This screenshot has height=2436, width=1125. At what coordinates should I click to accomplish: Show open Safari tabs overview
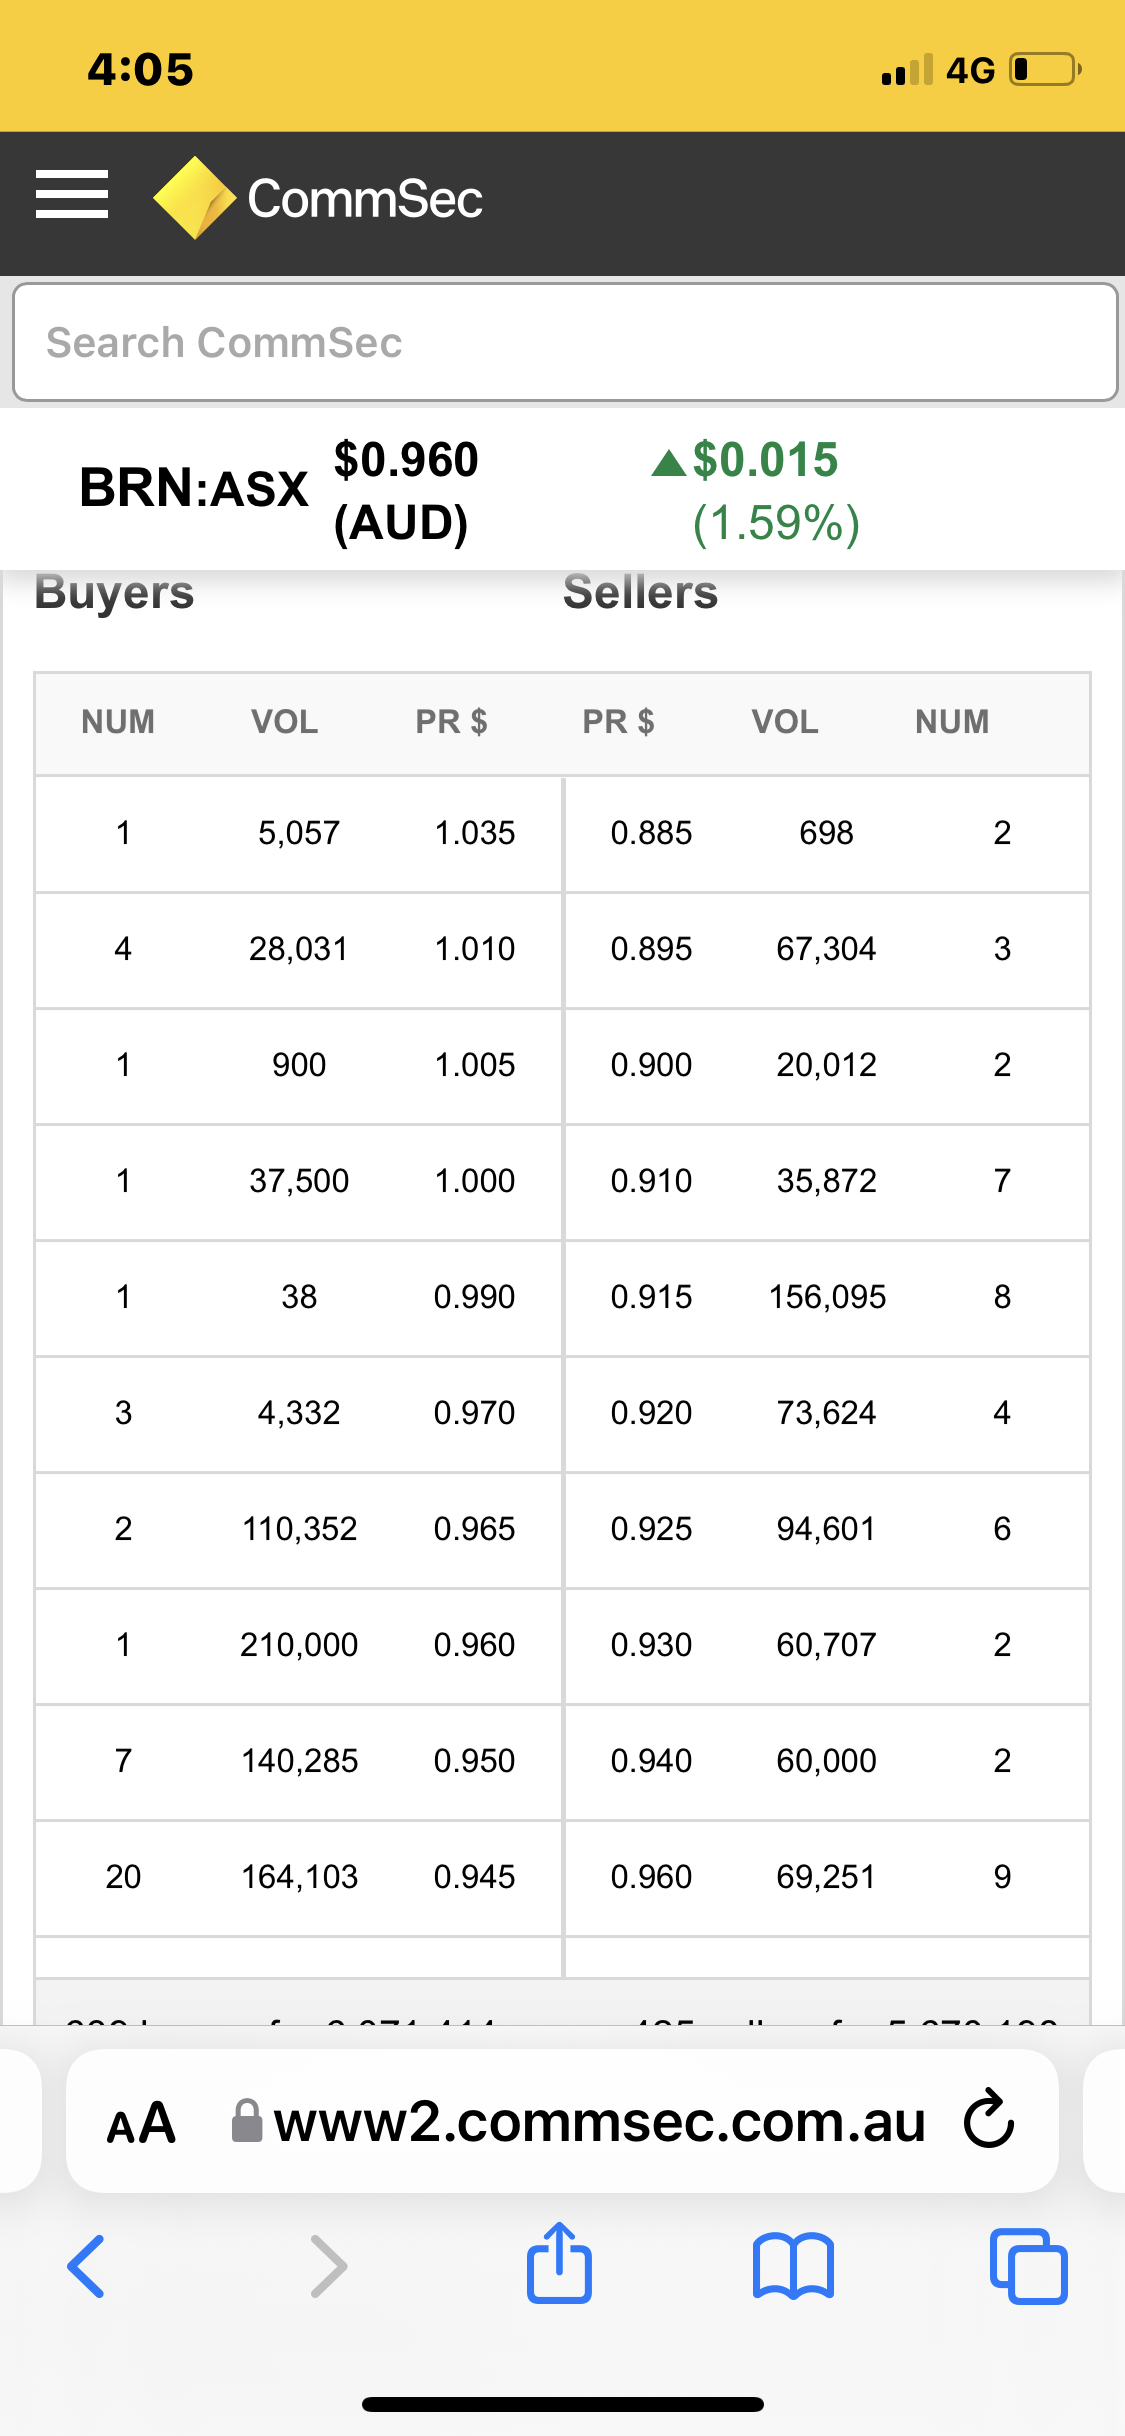click(1028, 2266)
